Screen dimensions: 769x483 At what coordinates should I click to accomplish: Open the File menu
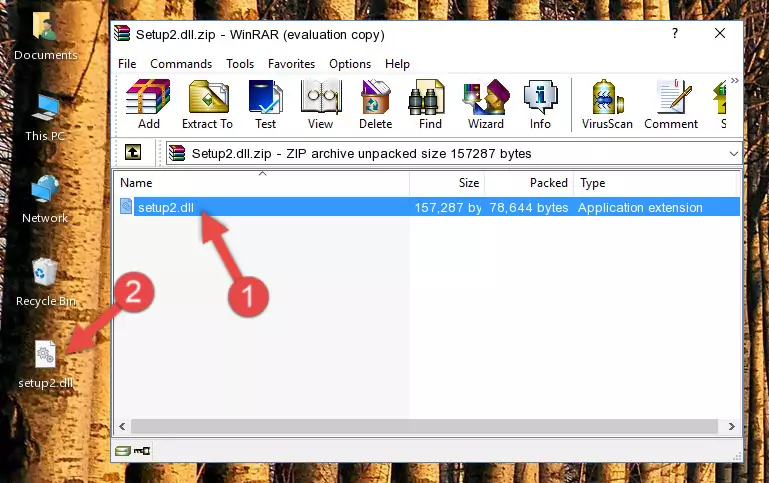127,64
